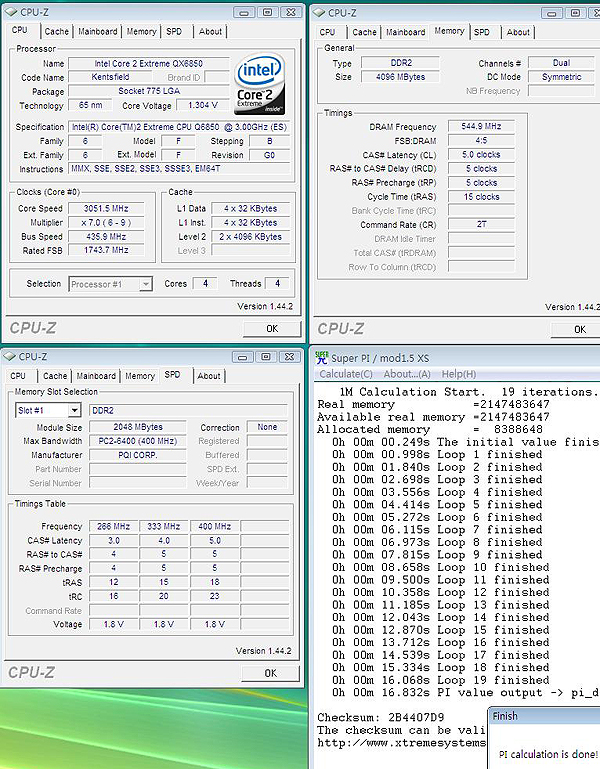This screenshot has width=600, height=769.
Task: Click OK in the CPU-Z SPD window
Action: tap(270, 673)
